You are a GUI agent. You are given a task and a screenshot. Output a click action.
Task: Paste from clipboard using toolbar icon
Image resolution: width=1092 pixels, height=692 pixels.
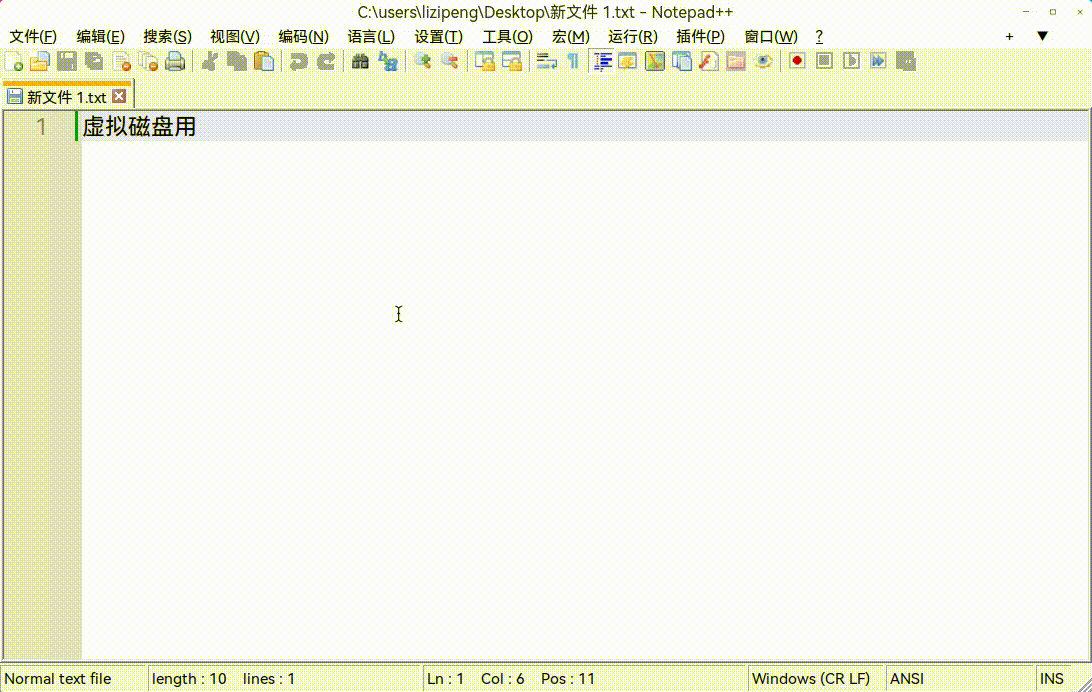(263, 61)
